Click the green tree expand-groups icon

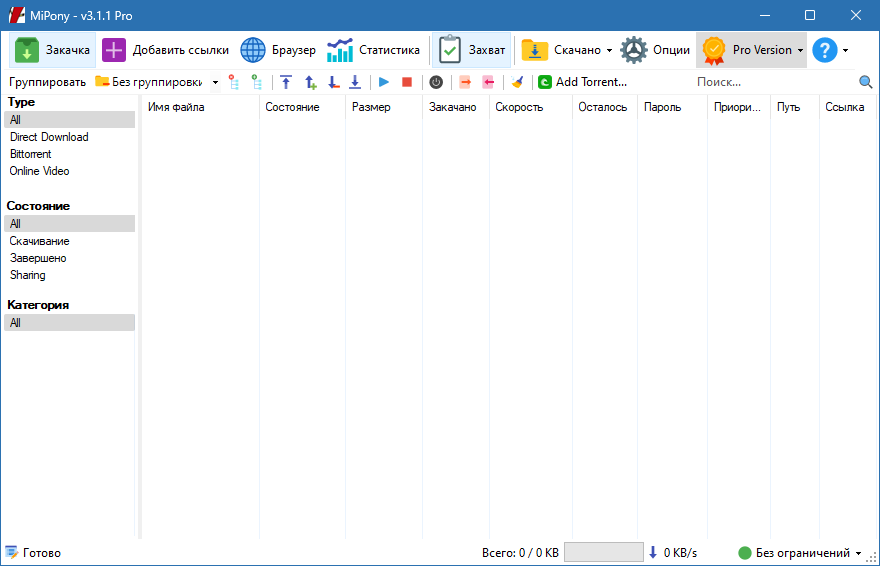click(x=256, y=82)
